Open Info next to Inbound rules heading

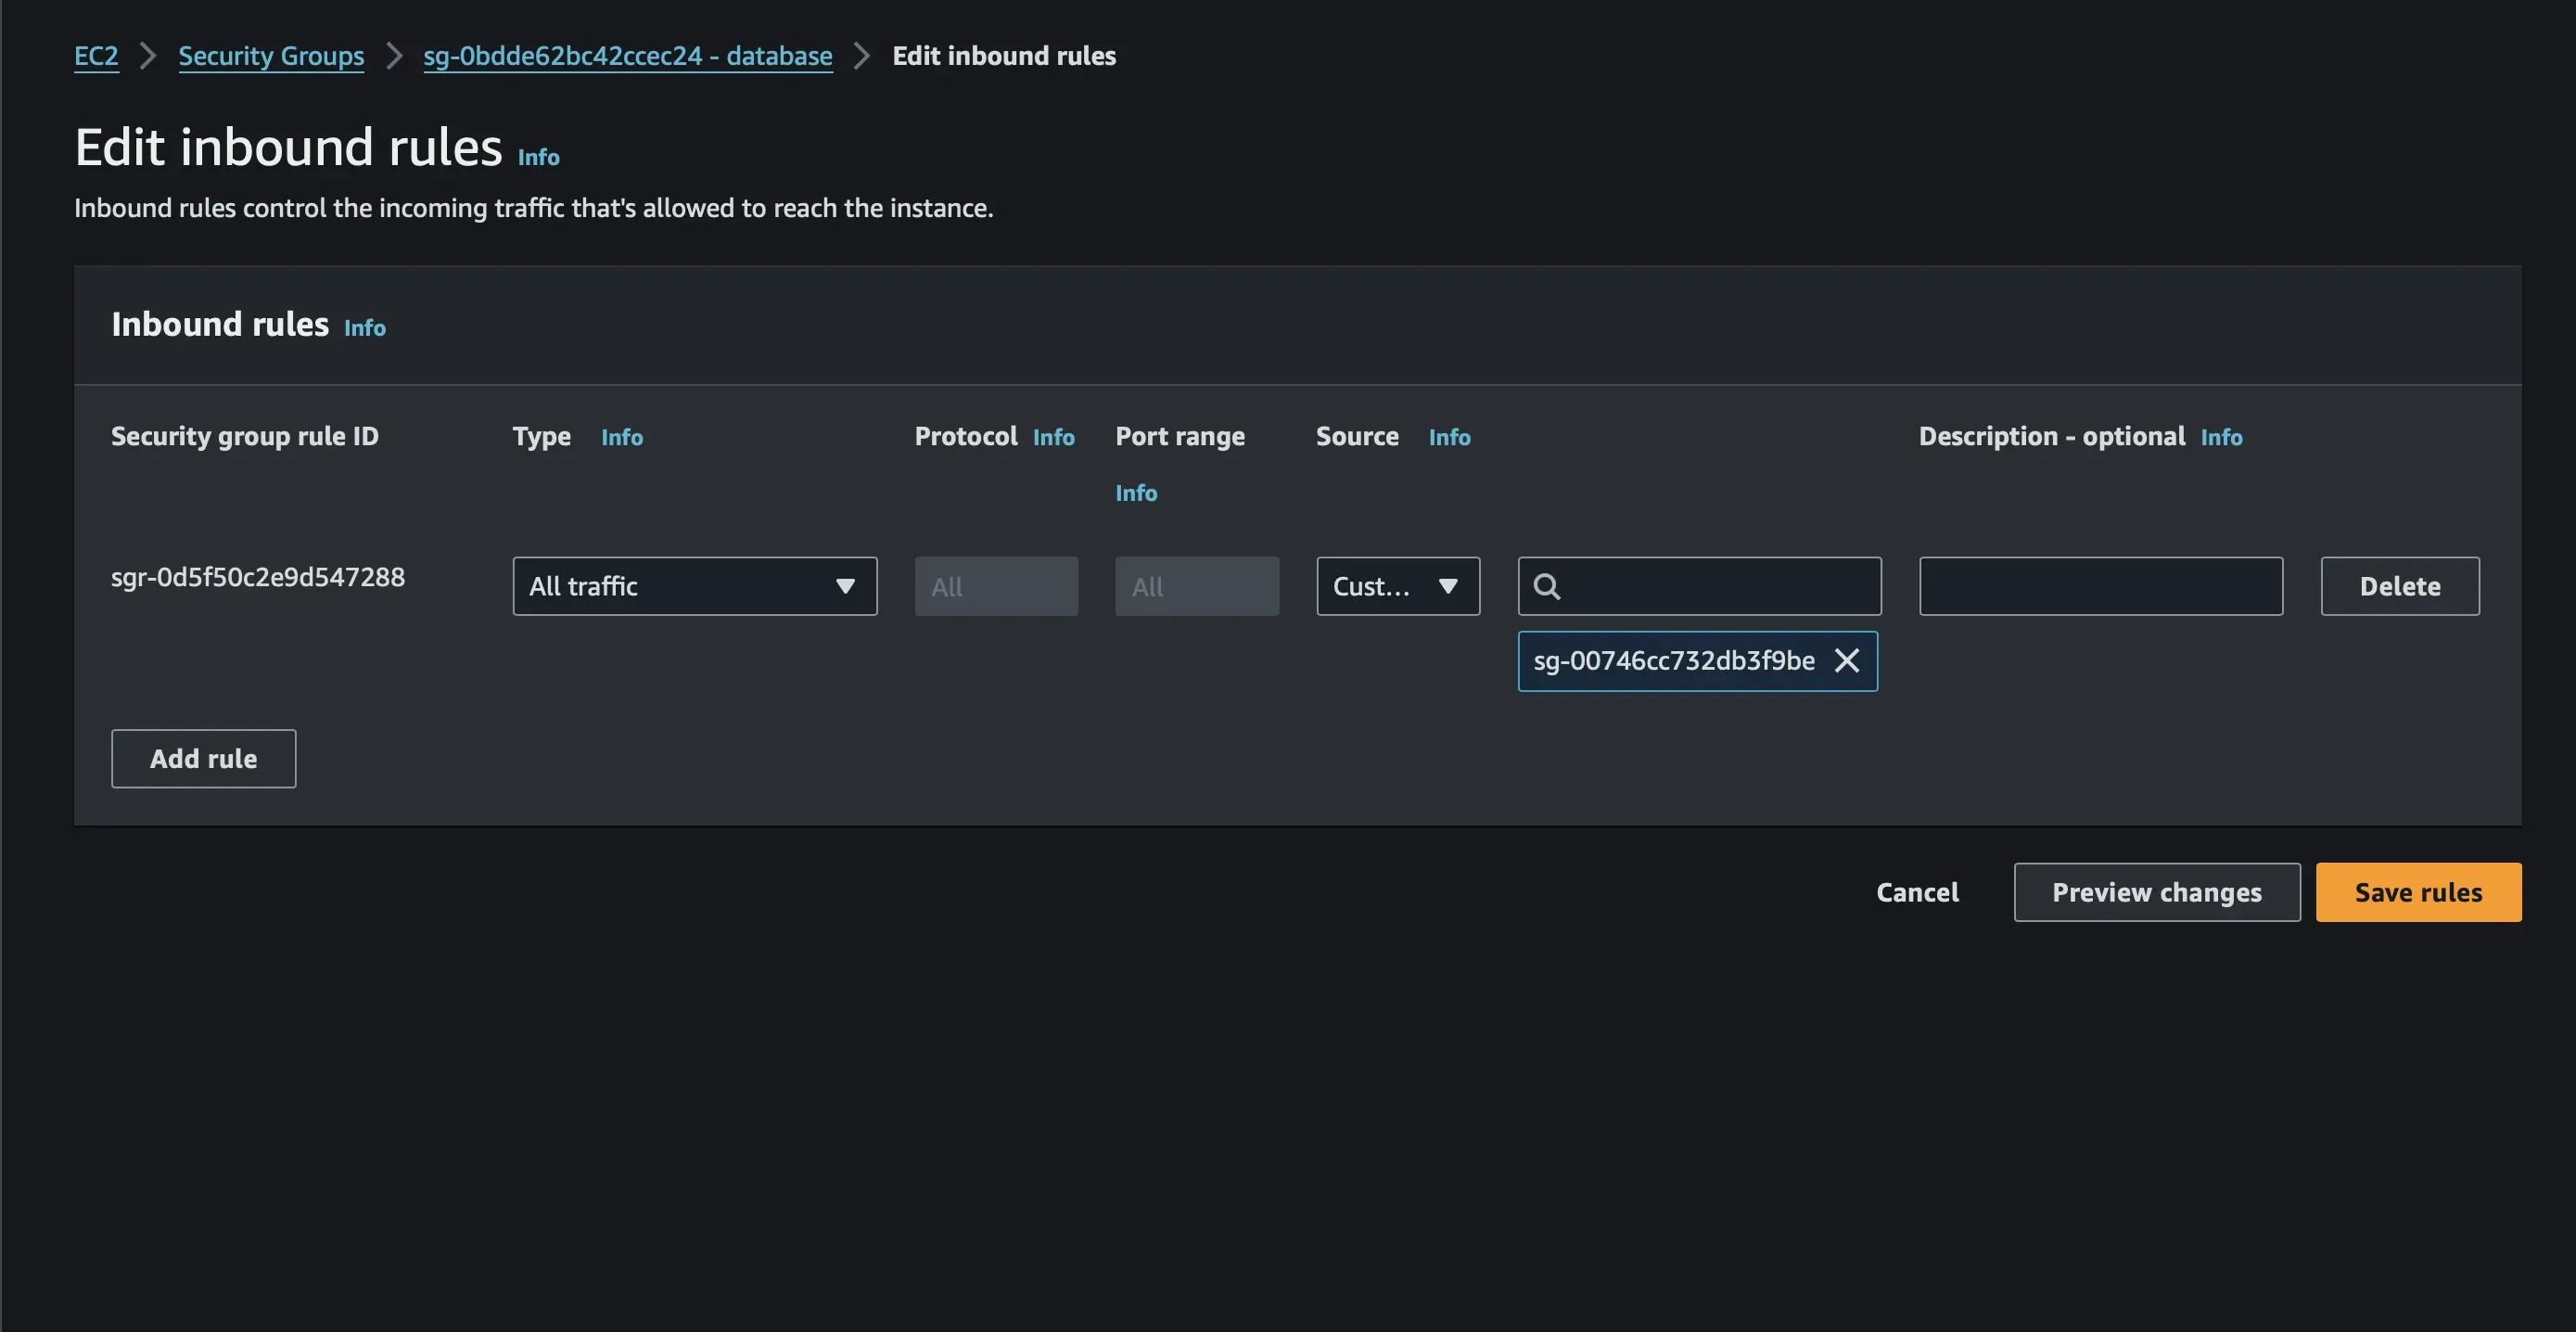tap(364, 328)
